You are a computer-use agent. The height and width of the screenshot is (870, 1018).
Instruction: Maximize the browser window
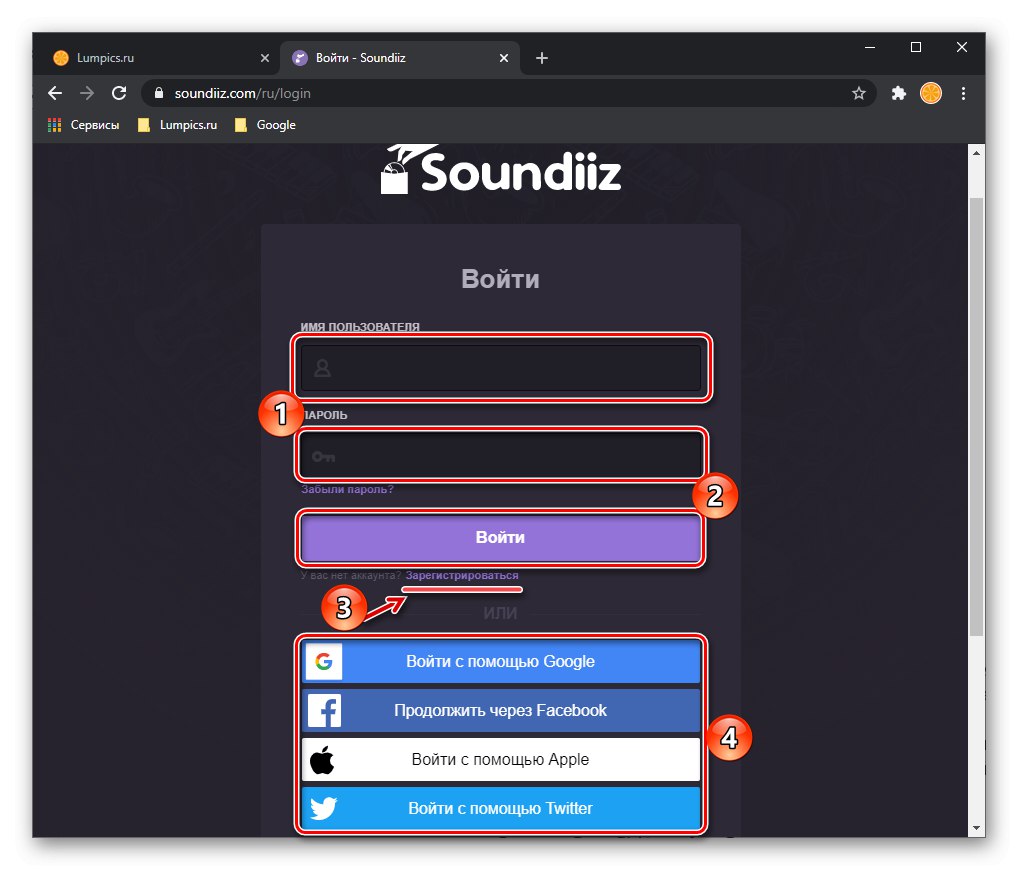pyautogui.click(x=916, y=47)
